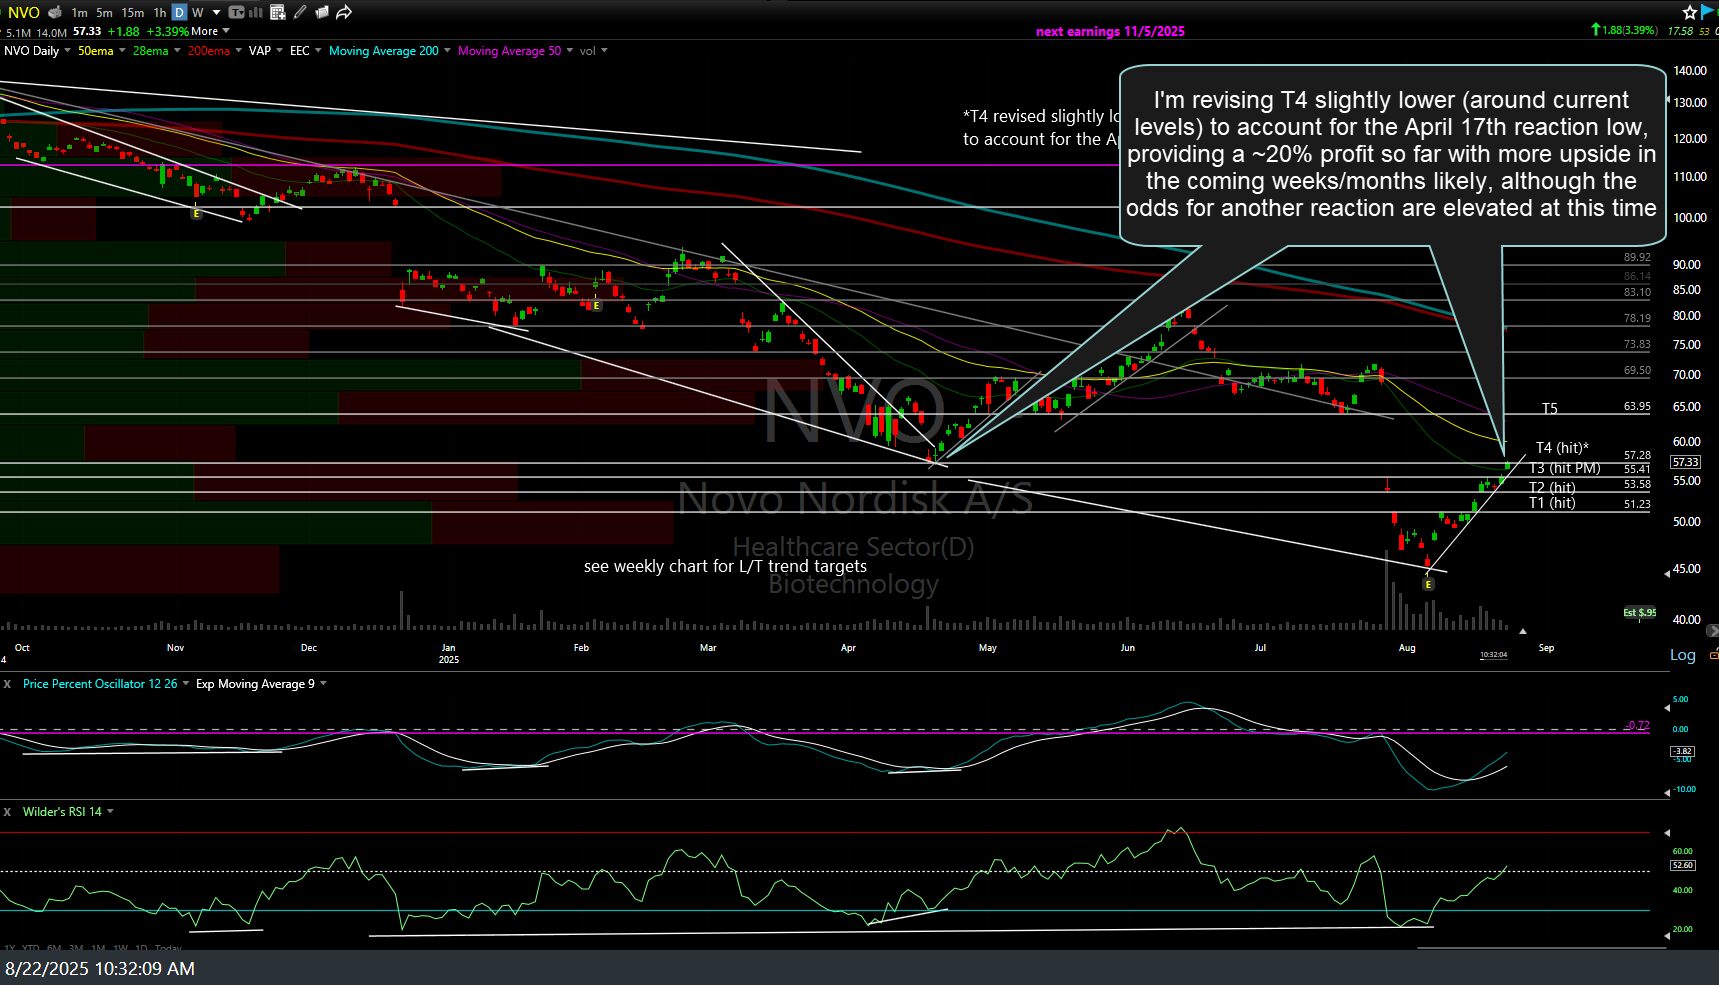Select the Daily (D) timeframe

[x=179, y=12]
